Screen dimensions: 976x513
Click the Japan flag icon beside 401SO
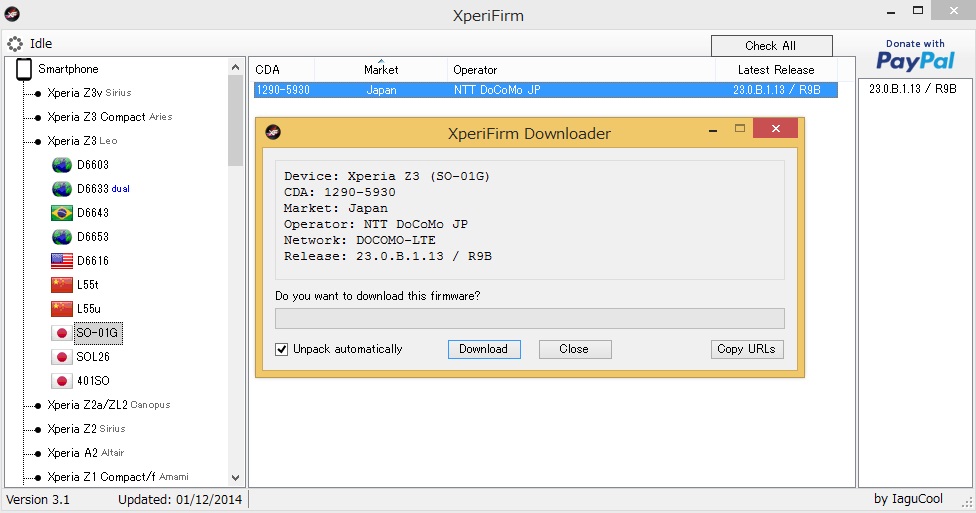click(62, 381)
